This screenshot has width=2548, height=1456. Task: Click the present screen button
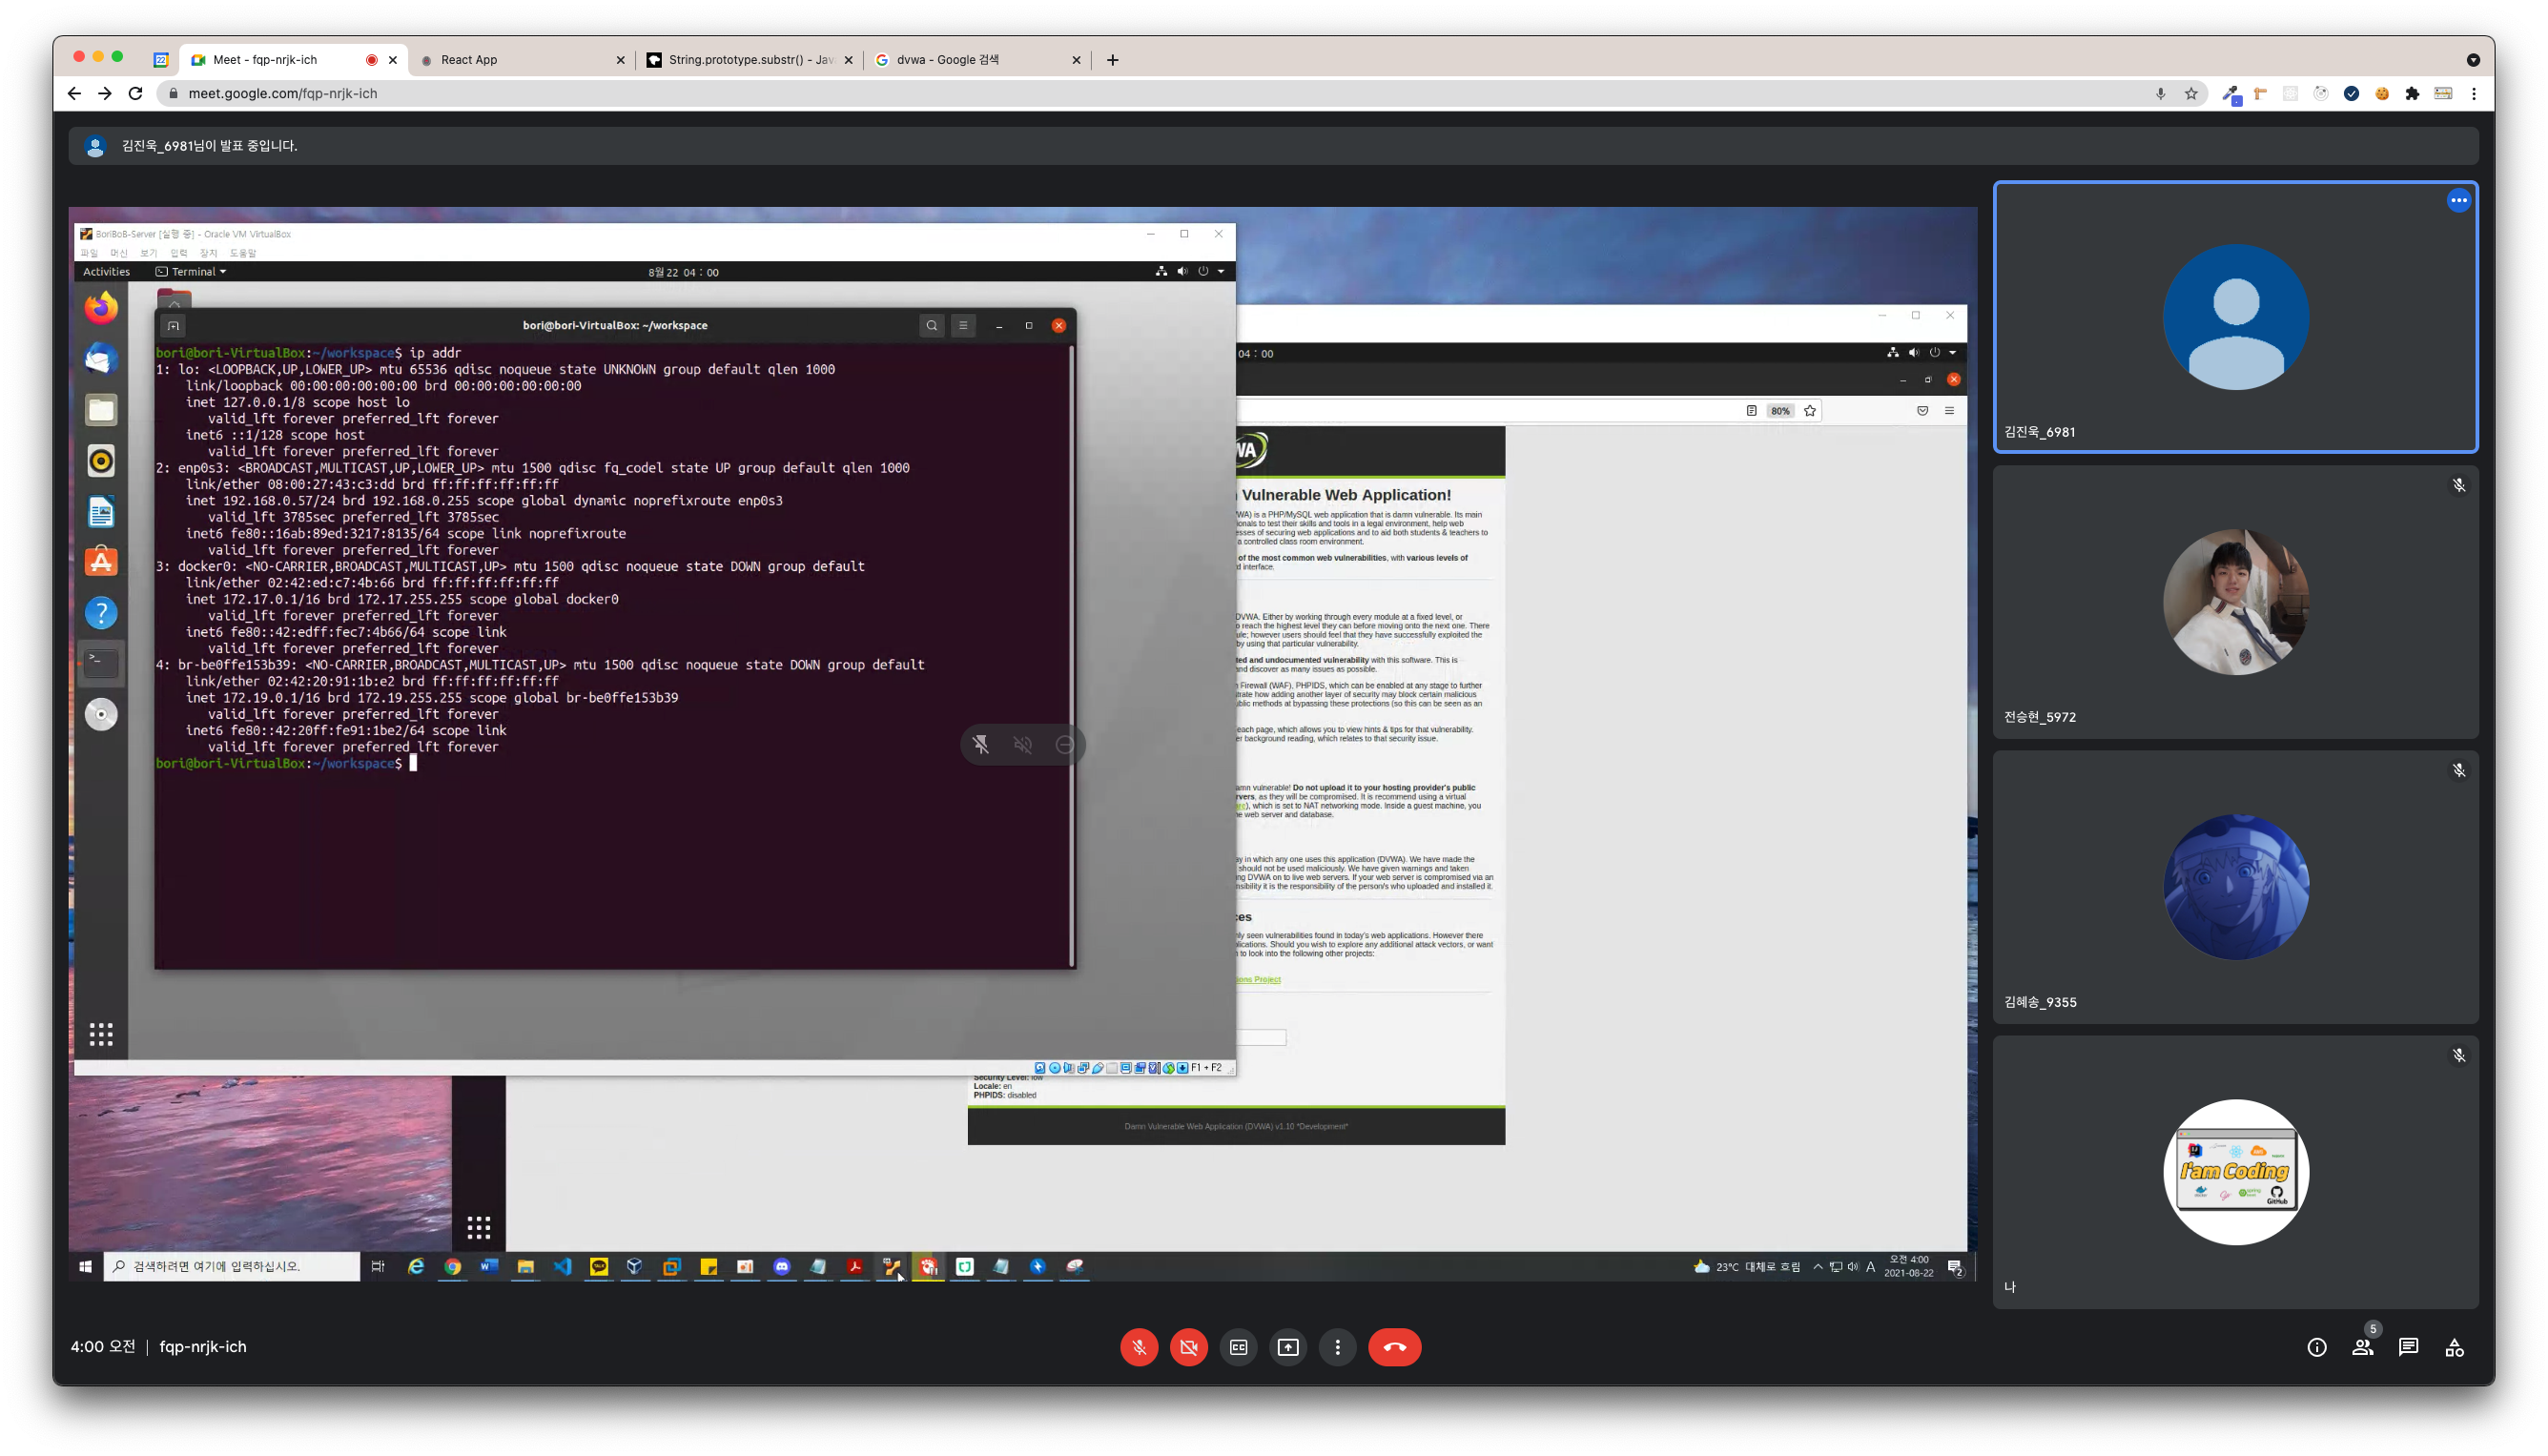(1288, 1347)
